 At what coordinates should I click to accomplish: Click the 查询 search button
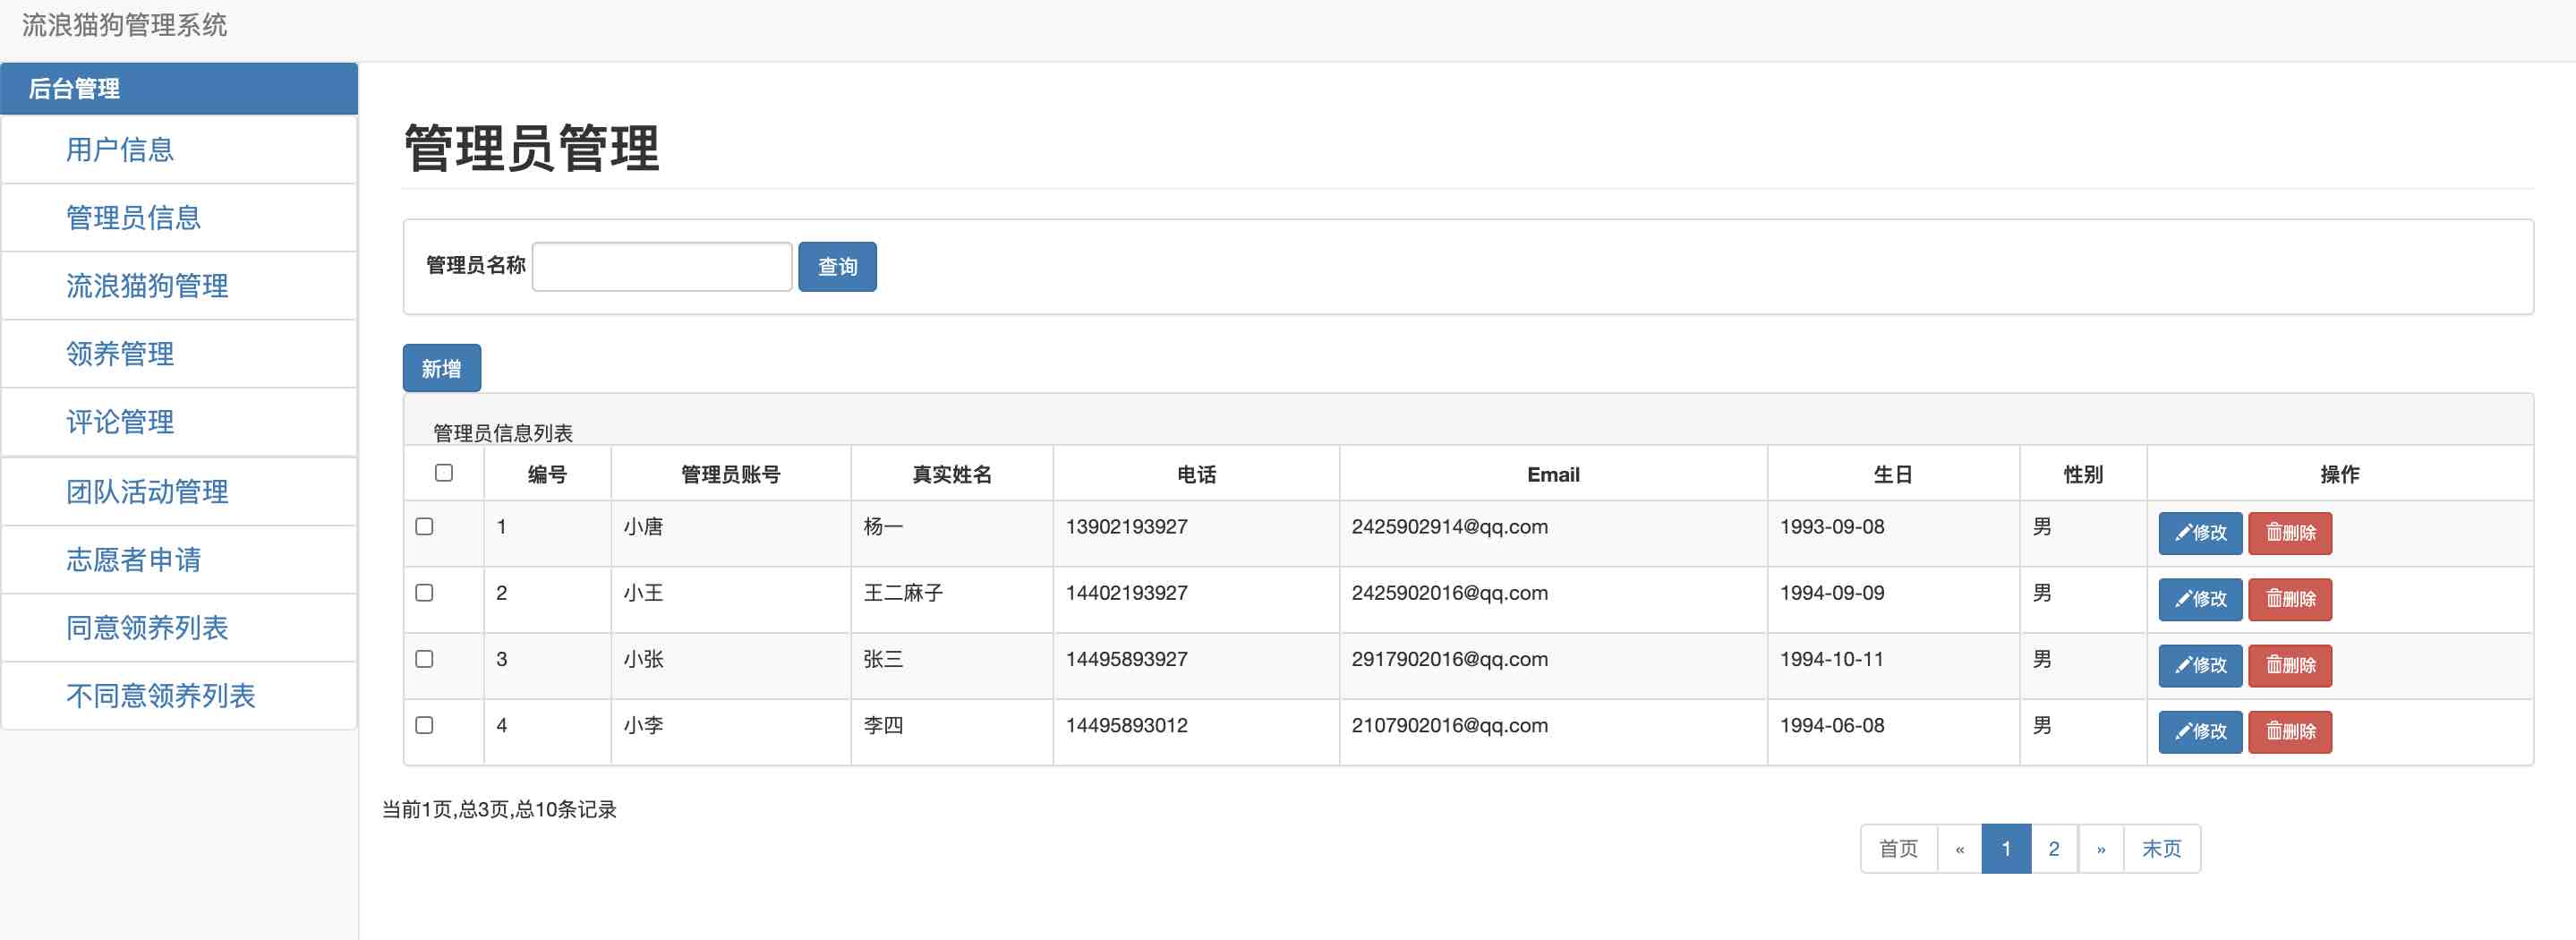[837, 267]
